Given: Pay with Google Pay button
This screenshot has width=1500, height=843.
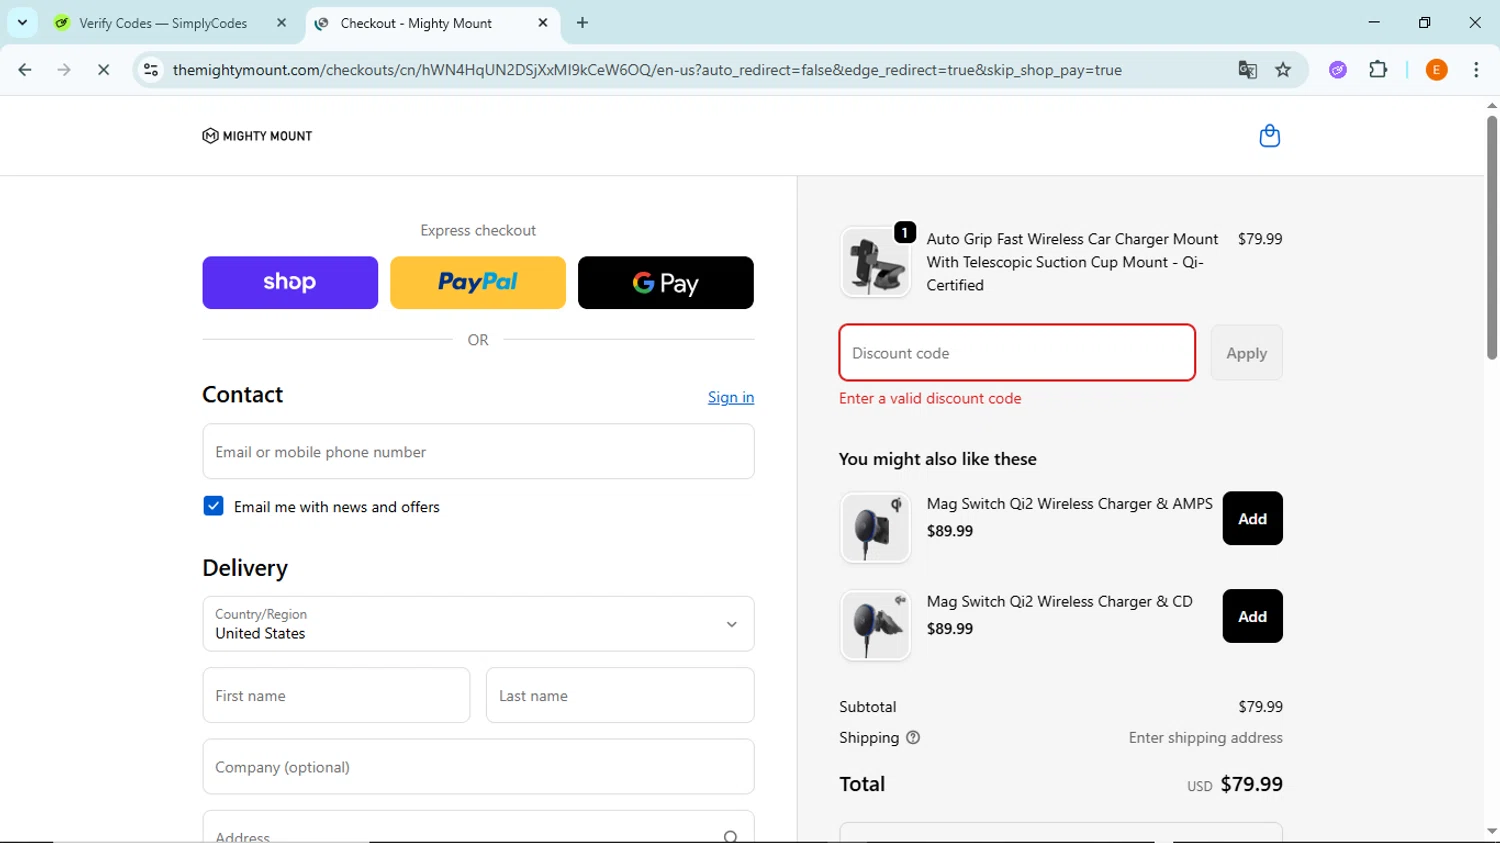Looking at the screenshot, I should [x=666, y=282].
